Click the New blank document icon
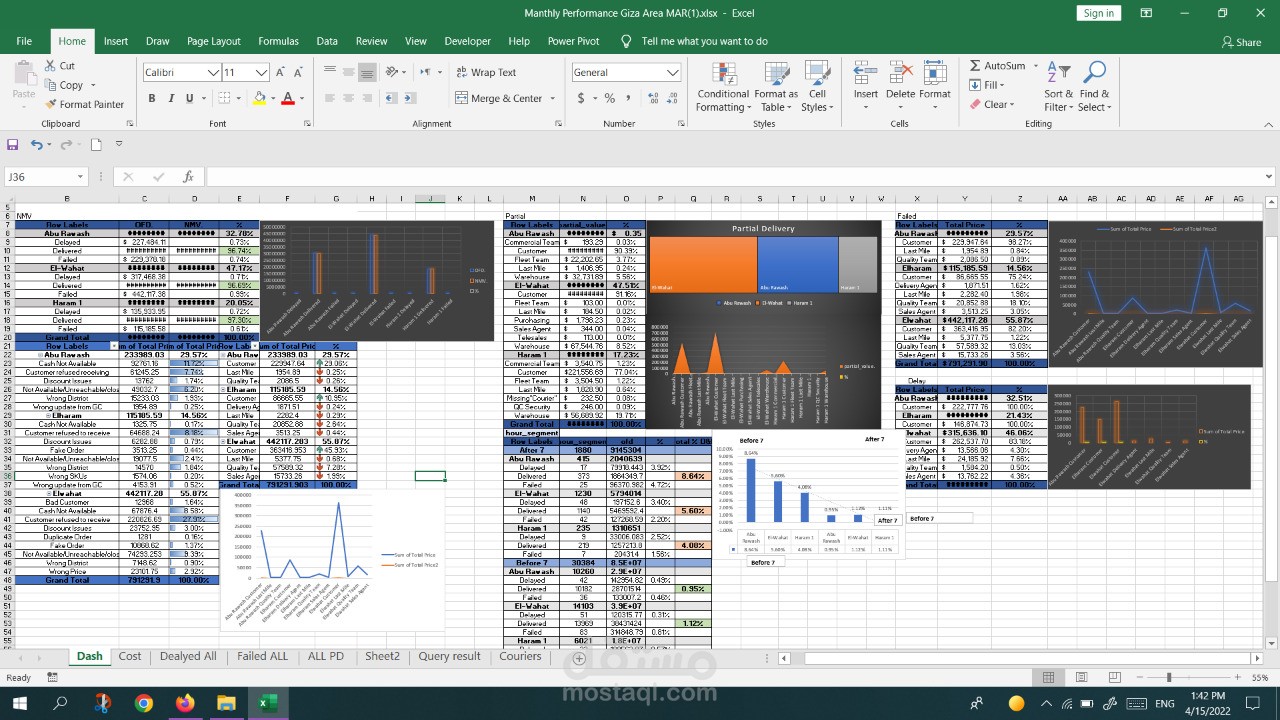Viewport: 1280px width, 720px height. click(x=96, y=144)
